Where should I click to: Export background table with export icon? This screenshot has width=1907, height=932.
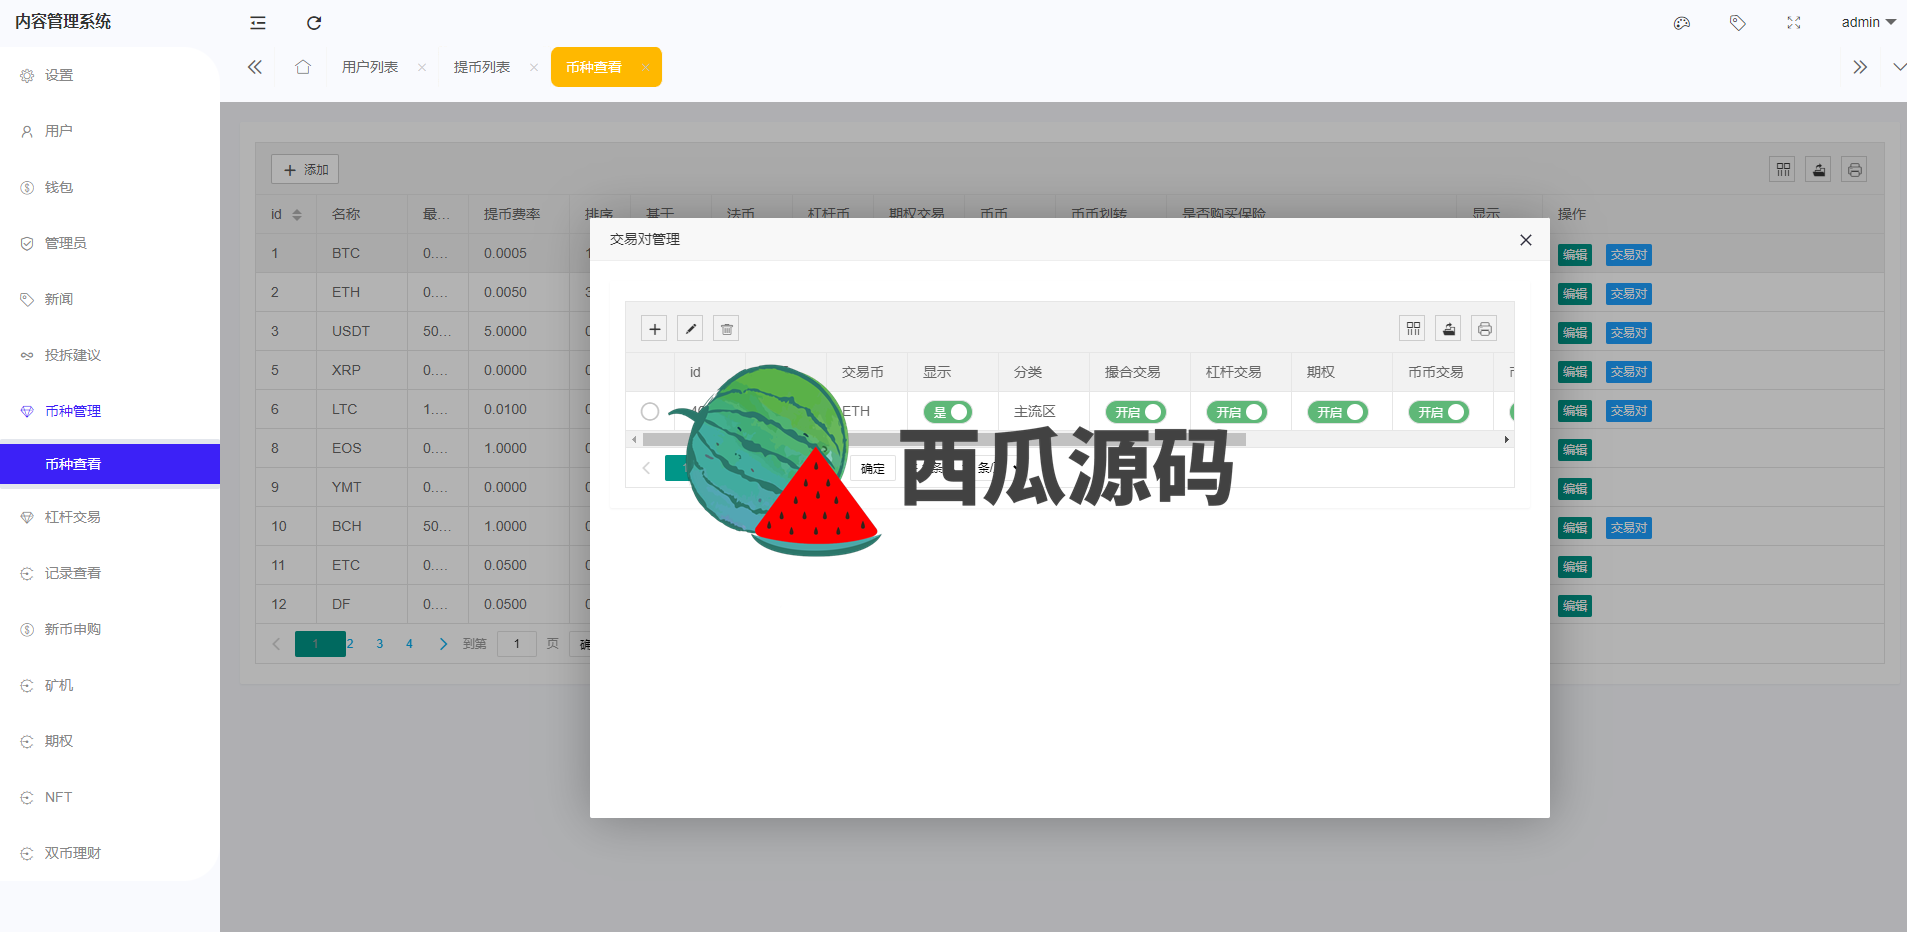[x=1819, y=169]
